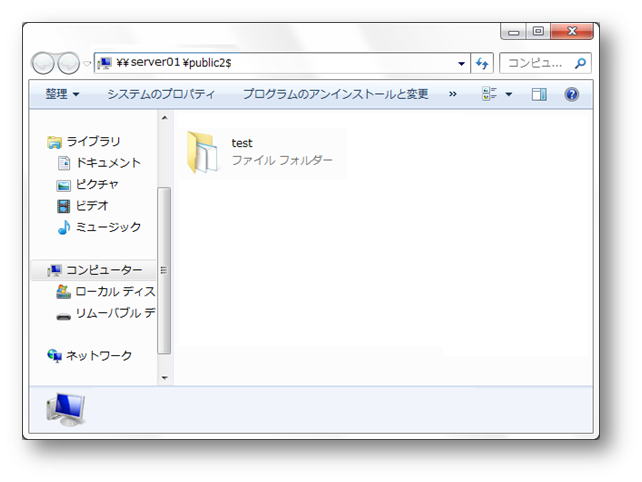Click into the search box
This screenshot has width=642, height=482.
point(545,63)
